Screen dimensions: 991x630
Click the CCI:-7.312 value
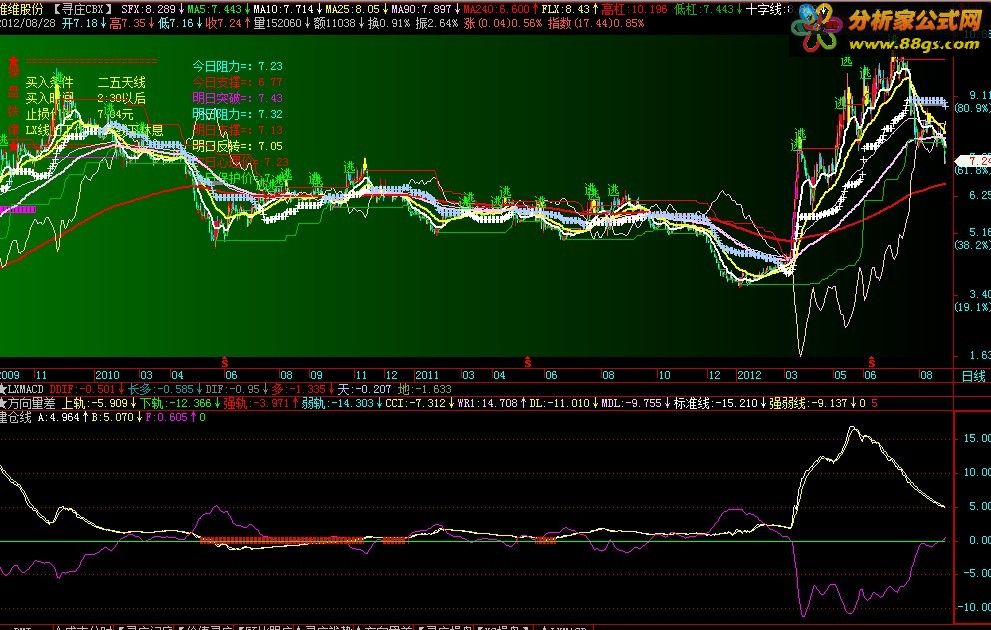[415, 403]
